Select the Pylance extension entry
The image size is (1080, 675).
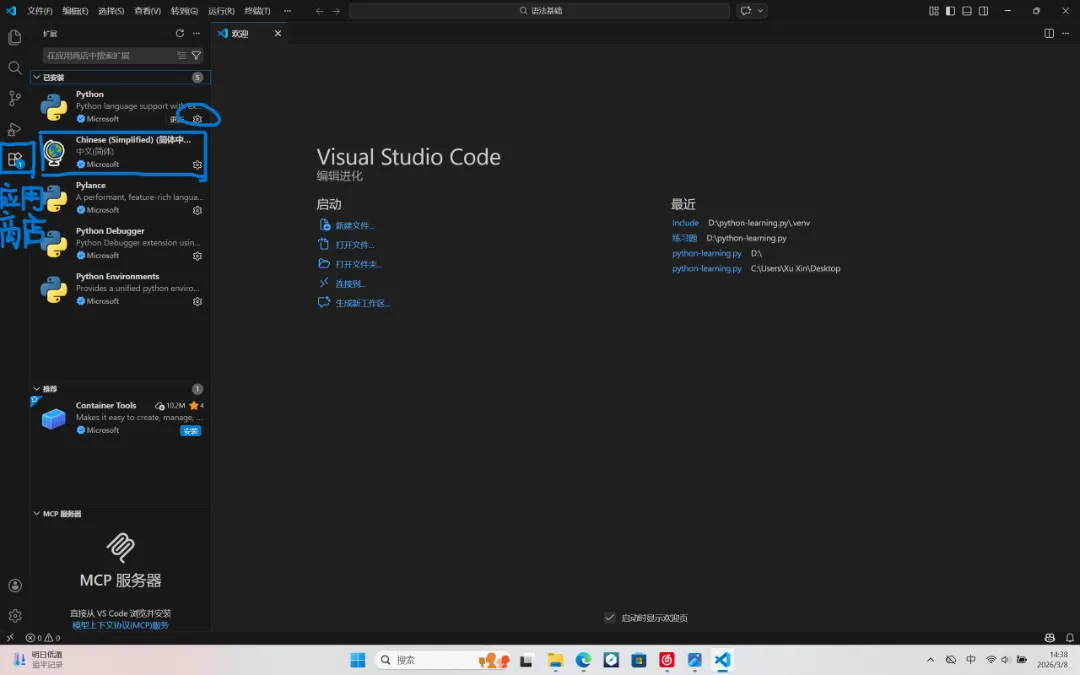[121, 198]
